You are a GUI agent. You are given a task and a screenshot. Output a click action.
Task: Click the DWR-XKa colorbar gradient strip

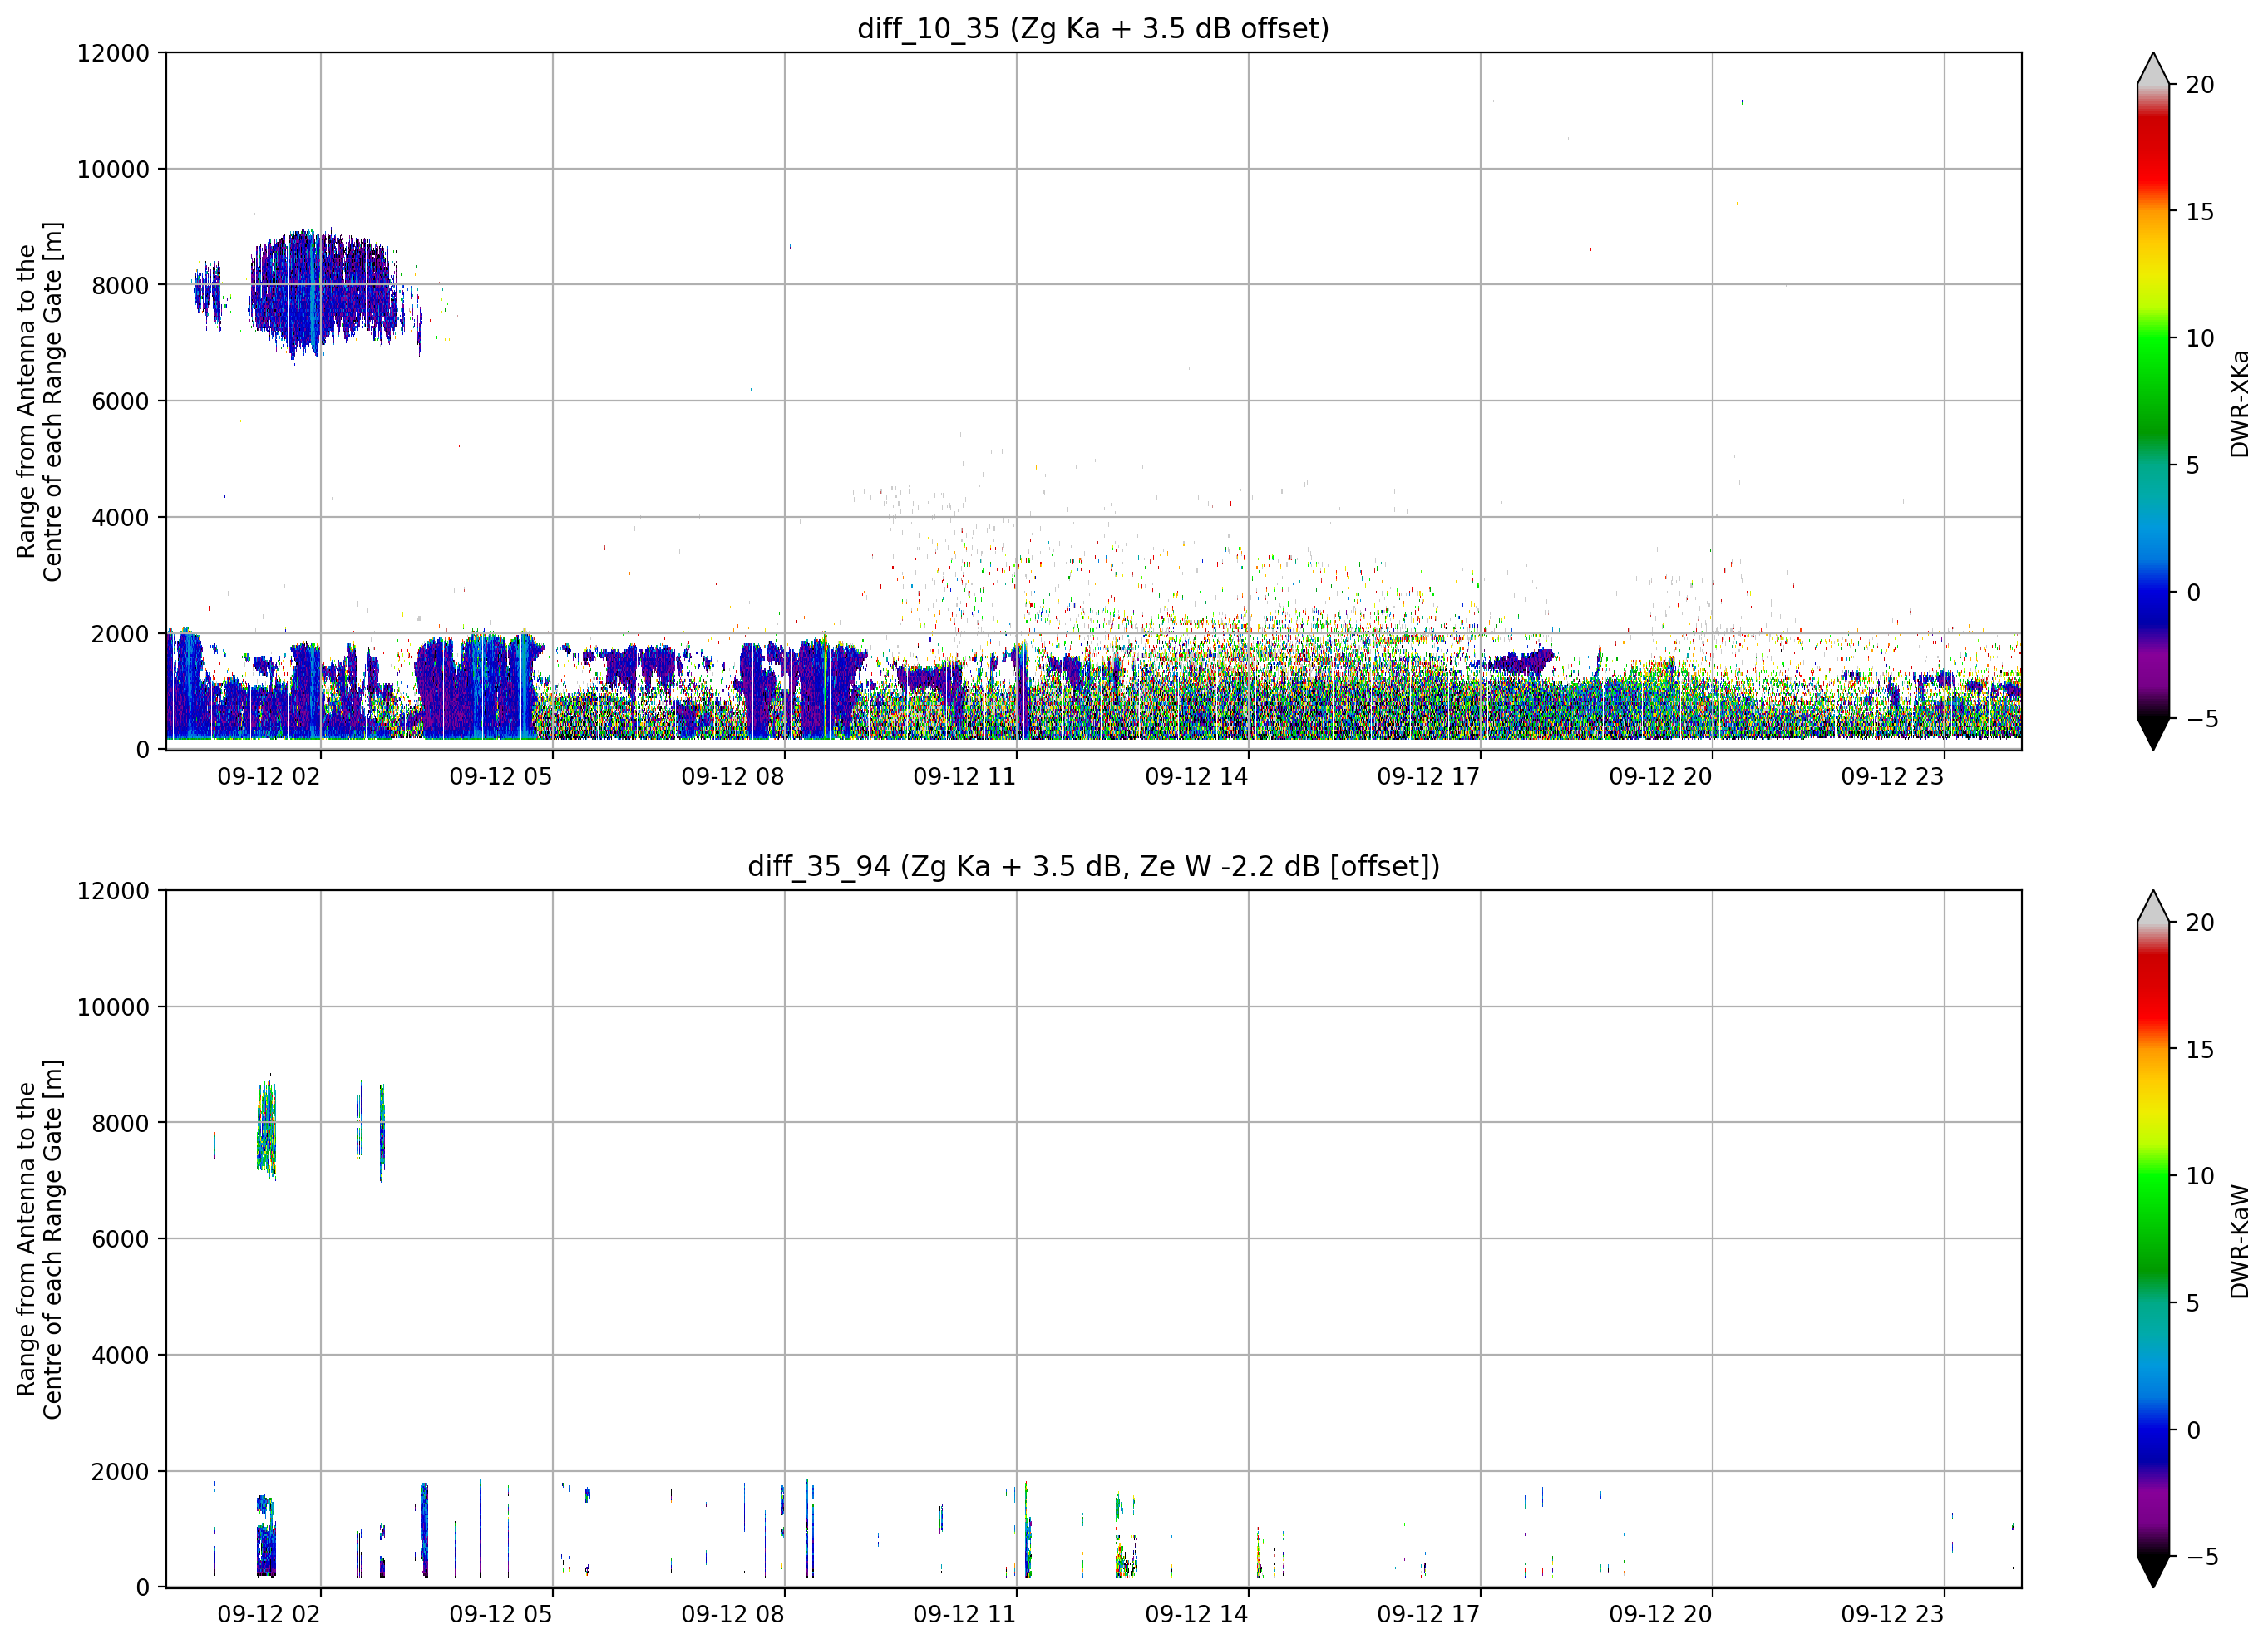(2153, 401)
